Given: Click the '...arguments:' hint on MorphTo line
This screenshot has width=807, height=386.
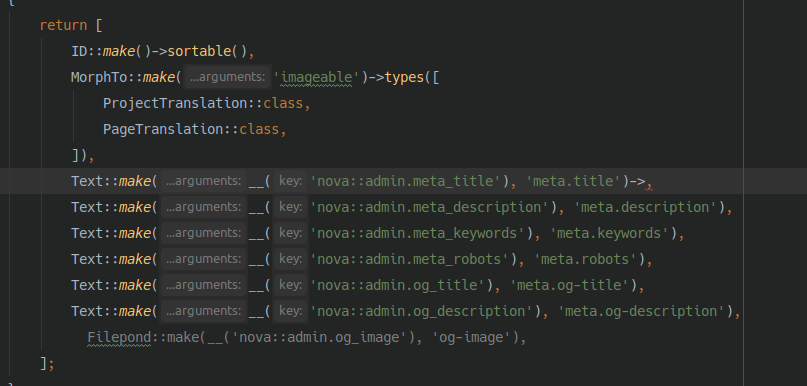Looking at the screenshot, I should tap(227, 77).
